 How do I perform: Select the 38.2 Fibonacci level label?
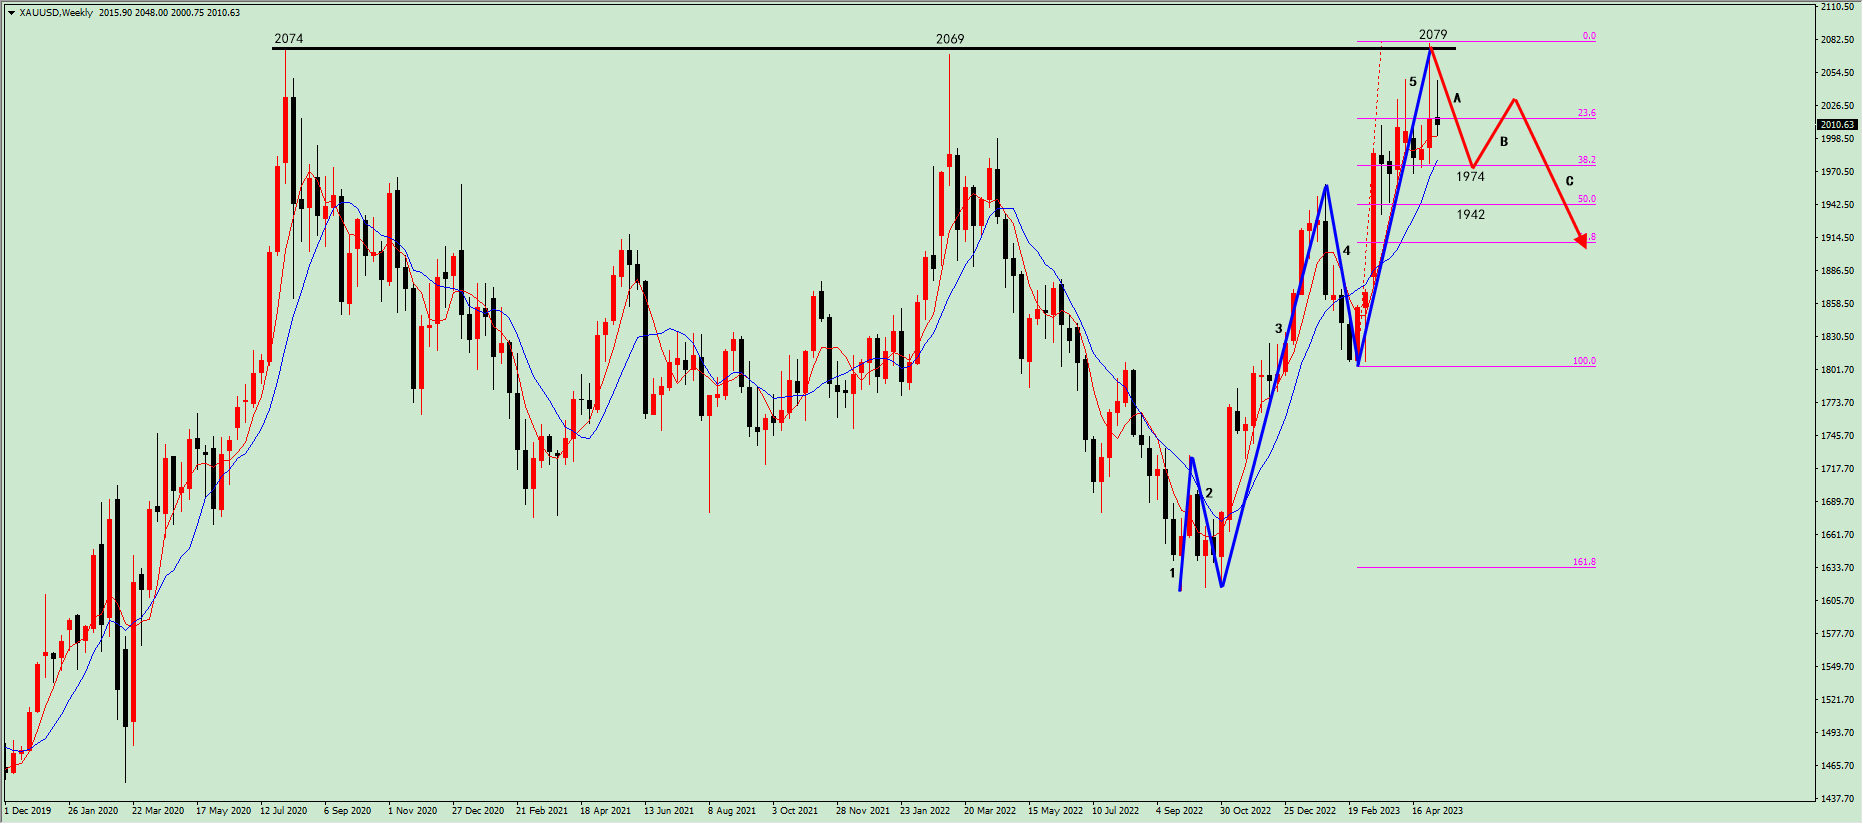click(1586, 160)
